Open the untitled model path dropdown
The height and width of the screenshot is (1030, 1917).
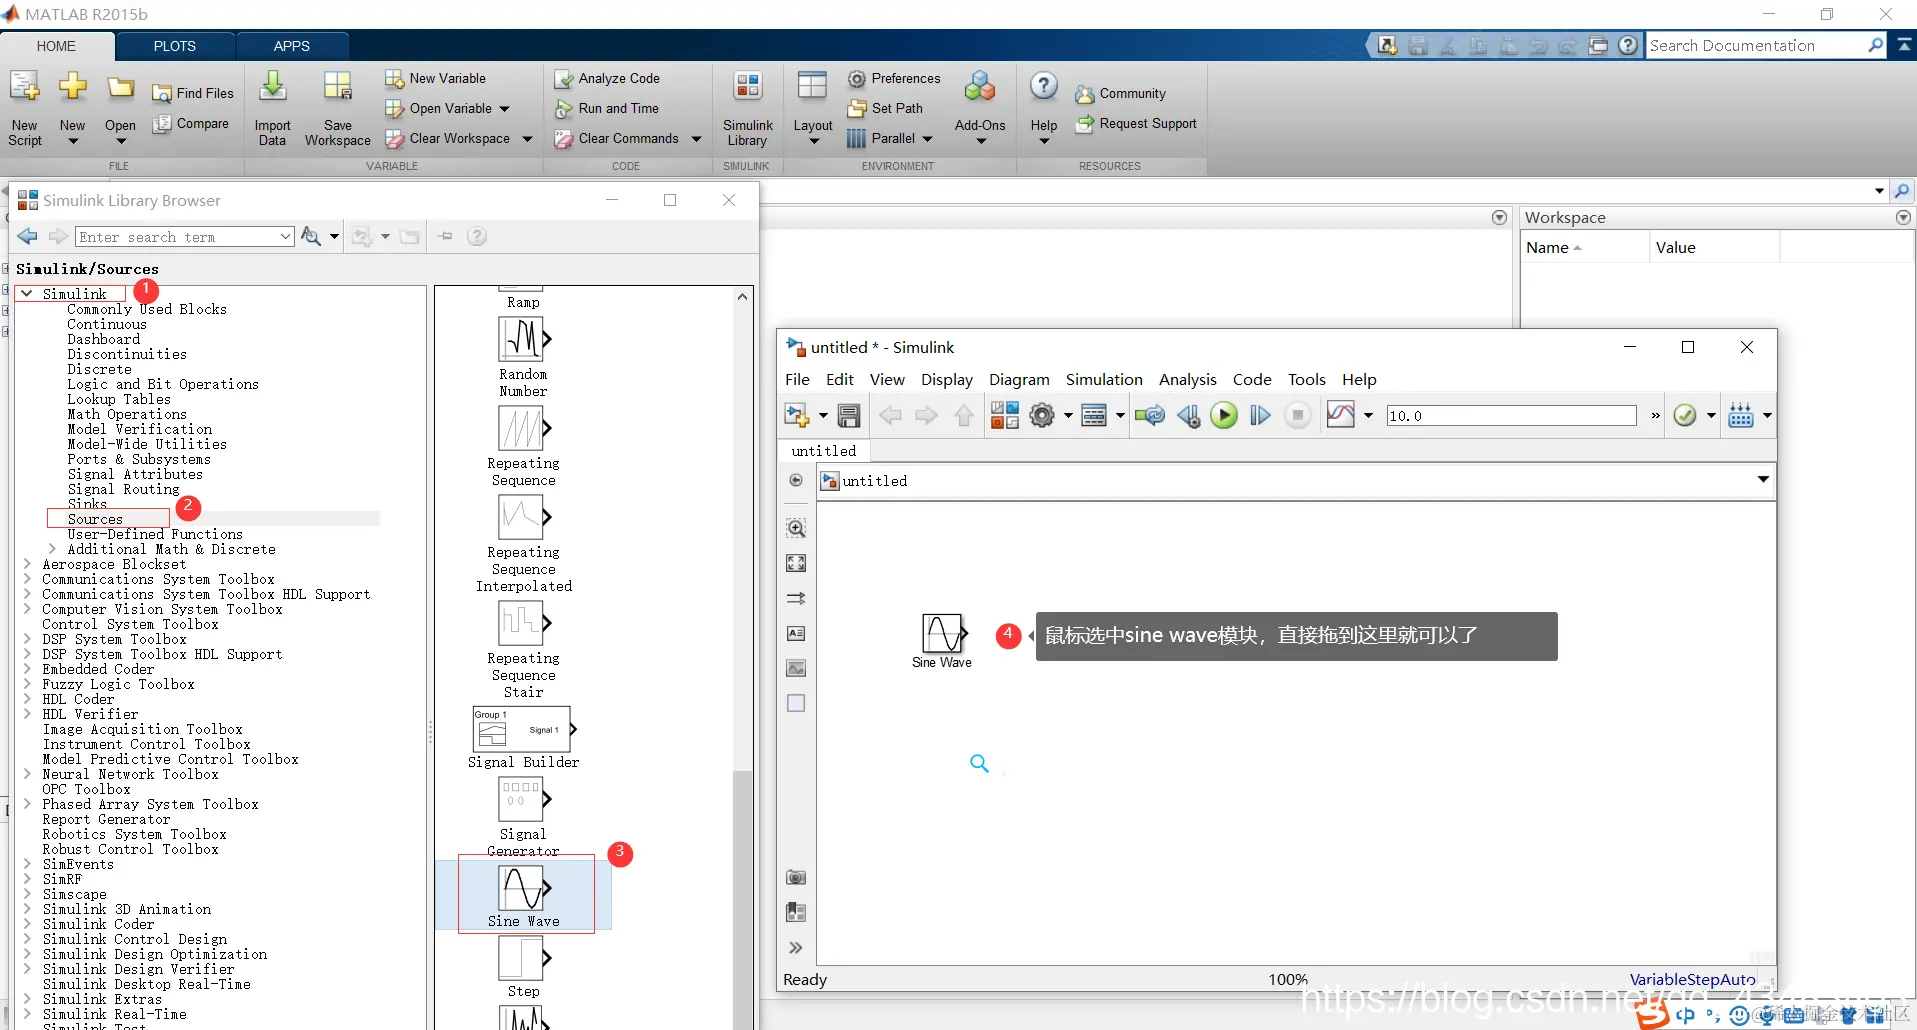[1763, 480]
